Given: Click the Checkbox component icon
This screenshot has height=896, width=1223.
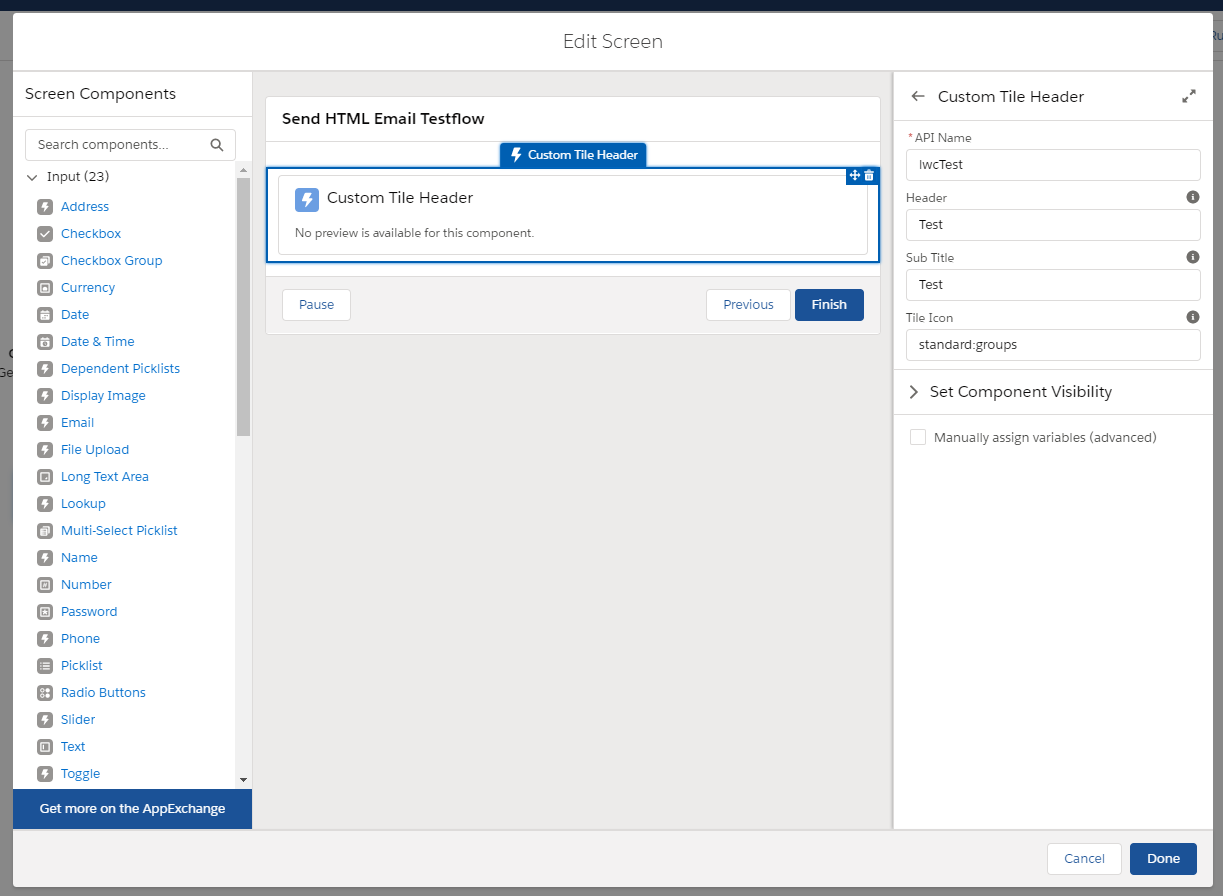Looking at the screenshot, I should [44, 234].
